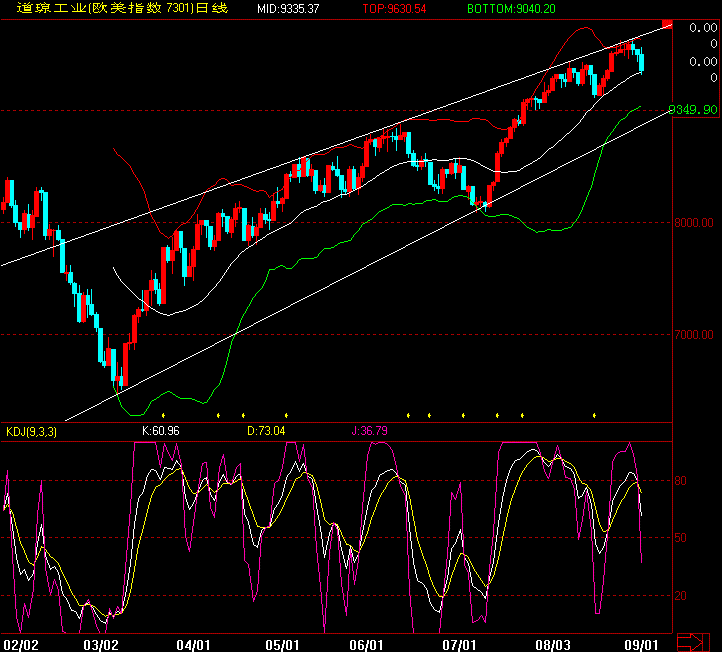Image resolution: width=722 pixels, height=652 pixels.
Task: Click the 80 level on KDJ axis
Action: tap(681, 481)
